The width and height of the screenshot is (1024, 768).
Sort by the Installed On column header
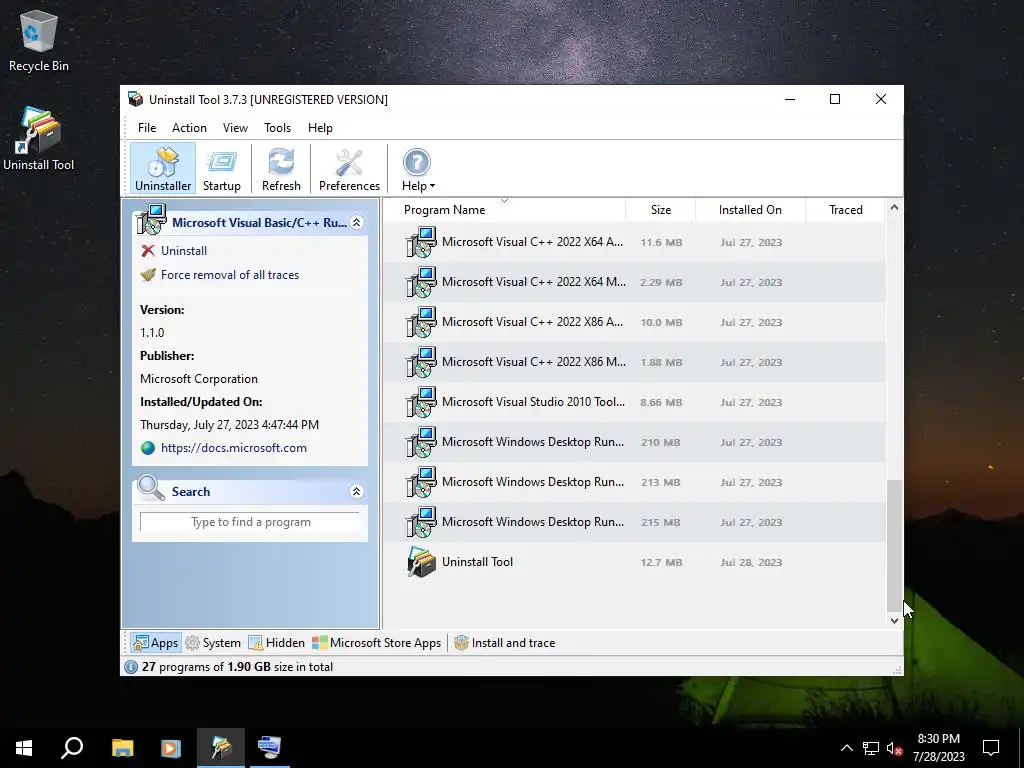pos(750,210)
